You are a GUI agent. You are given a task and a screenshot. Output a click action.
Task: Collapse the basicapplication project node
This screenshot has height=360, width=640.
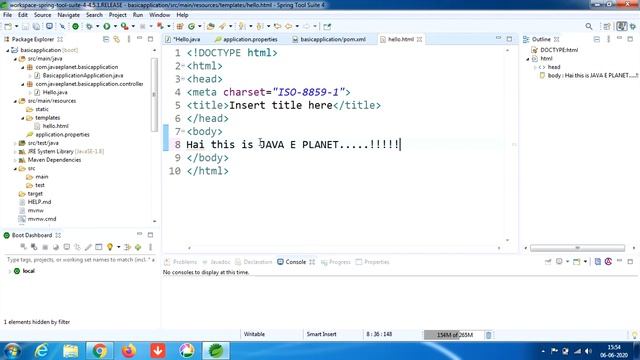(7, 50)
